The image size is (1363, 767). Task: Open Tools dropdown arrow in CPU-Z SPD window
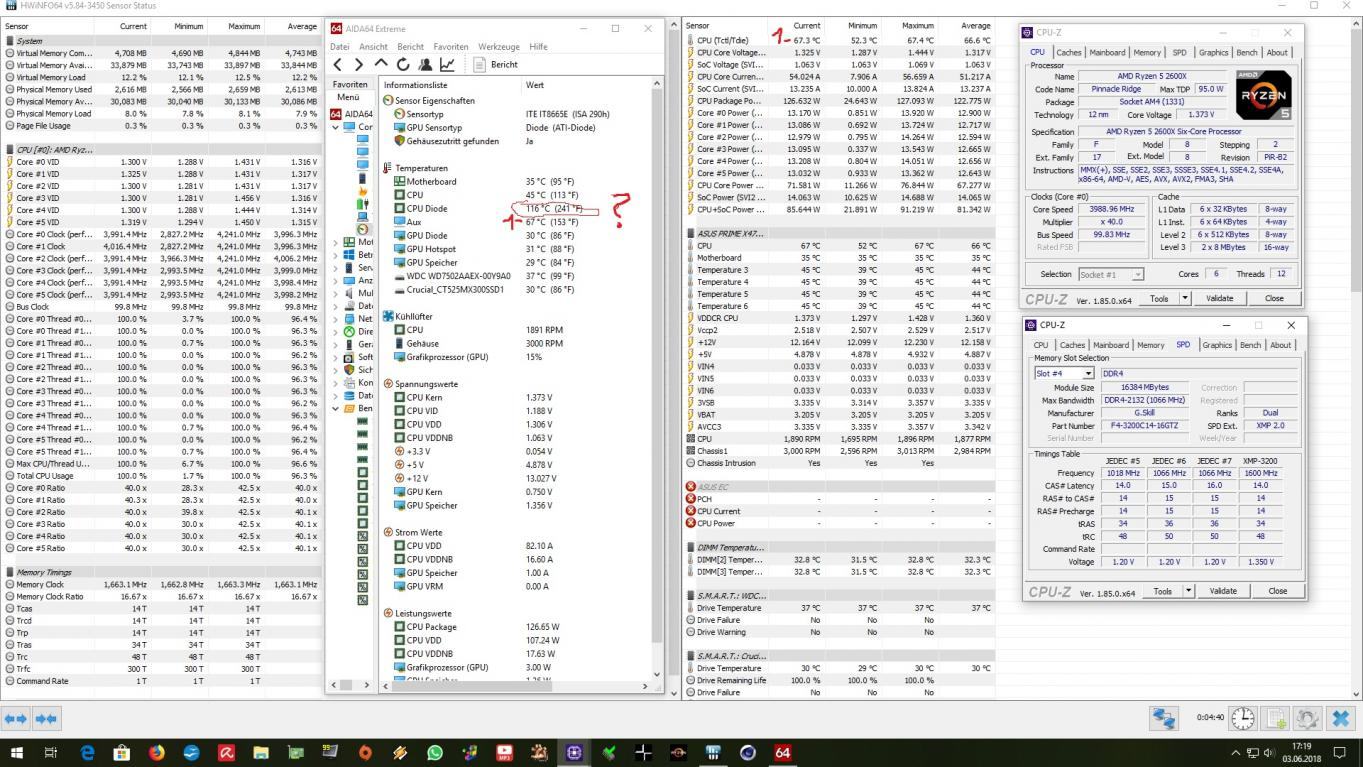coord(1189,591)
